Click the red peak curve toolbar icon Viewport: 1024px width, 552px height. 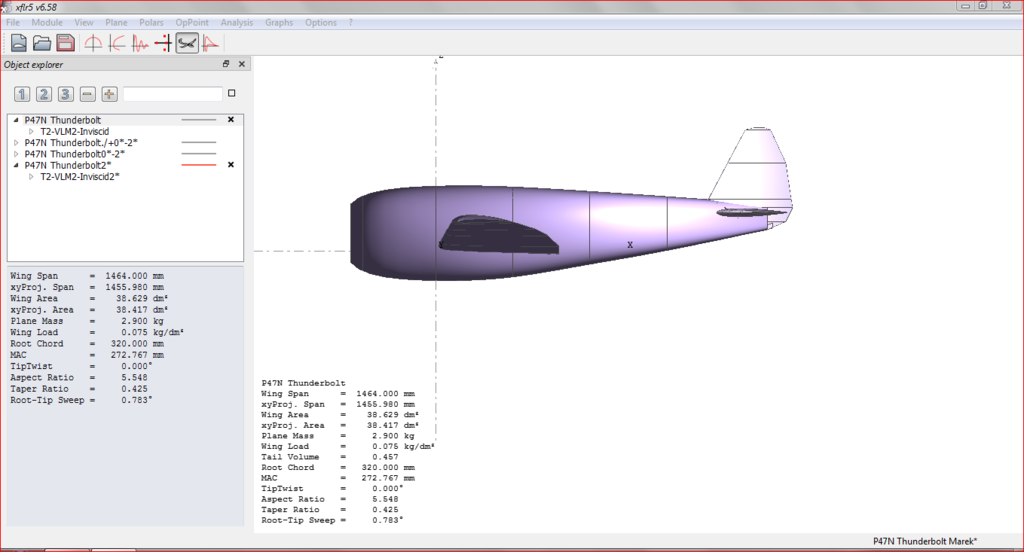(x=211, y=43)
